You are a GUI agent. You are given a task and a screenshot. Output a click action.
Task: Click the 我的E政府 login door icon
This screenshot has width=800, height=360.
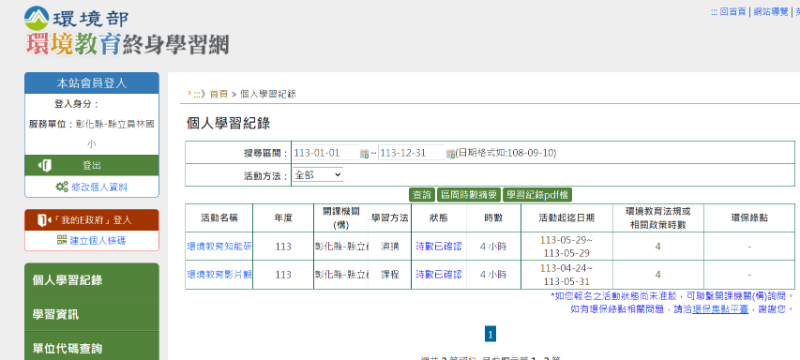pyautogui.click(x=44, y=220)
